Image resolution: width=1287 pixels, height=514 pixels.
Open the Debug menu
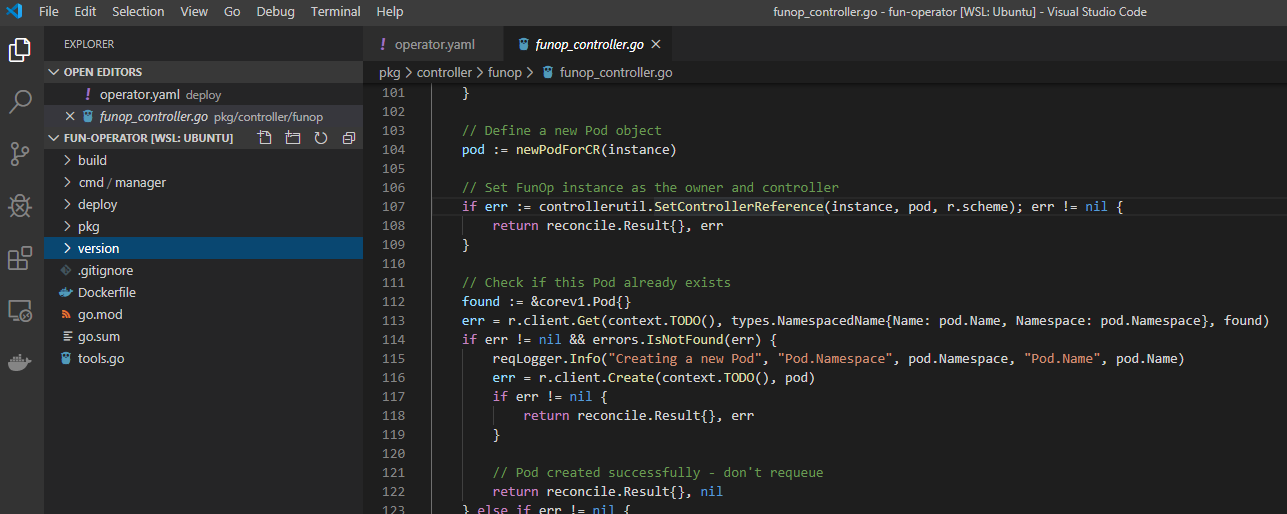tap(276, 12)
